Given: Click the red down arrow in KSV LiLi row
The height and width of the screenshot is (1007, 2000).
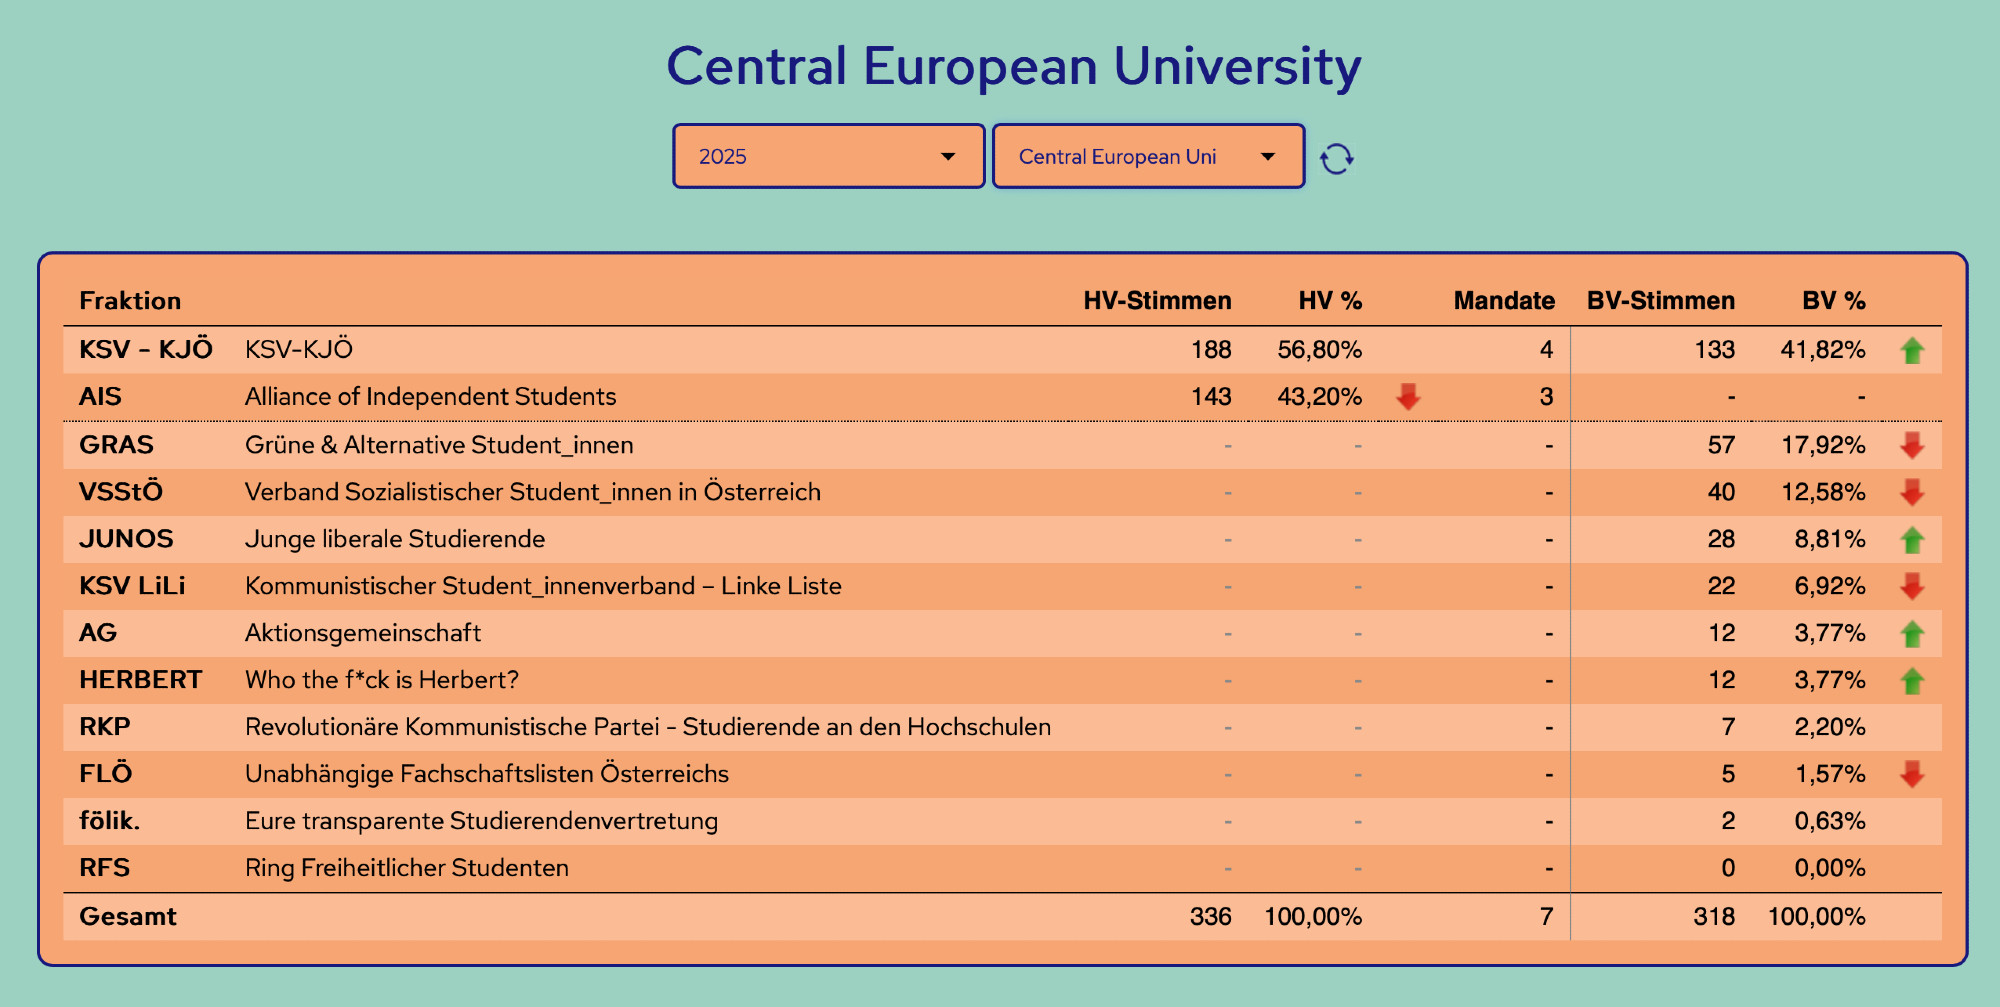Looking at the screenshot, I should [1912, 586].
